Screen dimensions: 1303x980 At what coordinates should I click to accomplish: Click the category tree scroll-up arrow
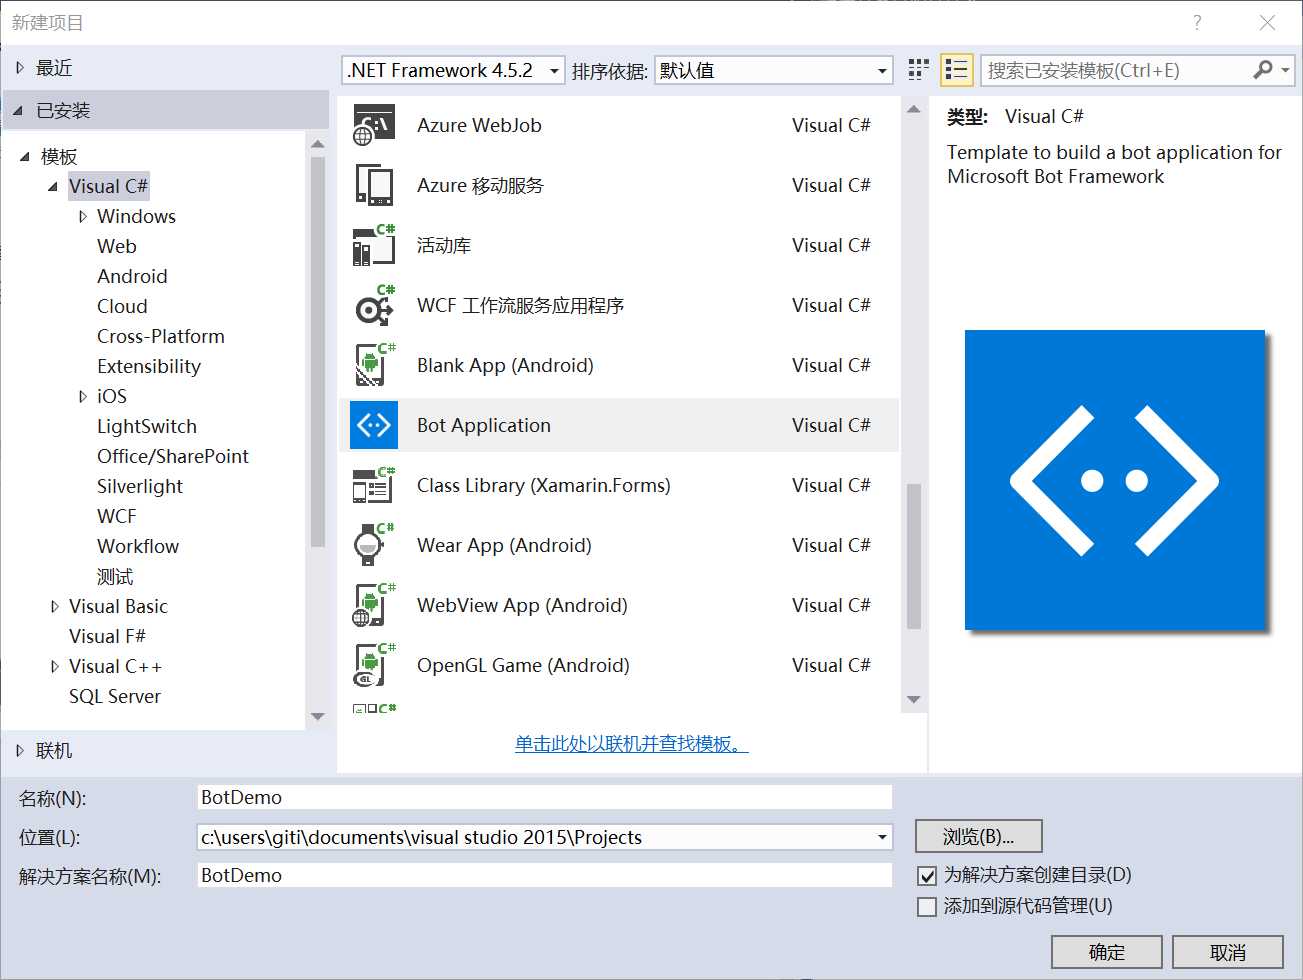coord(318,144)
